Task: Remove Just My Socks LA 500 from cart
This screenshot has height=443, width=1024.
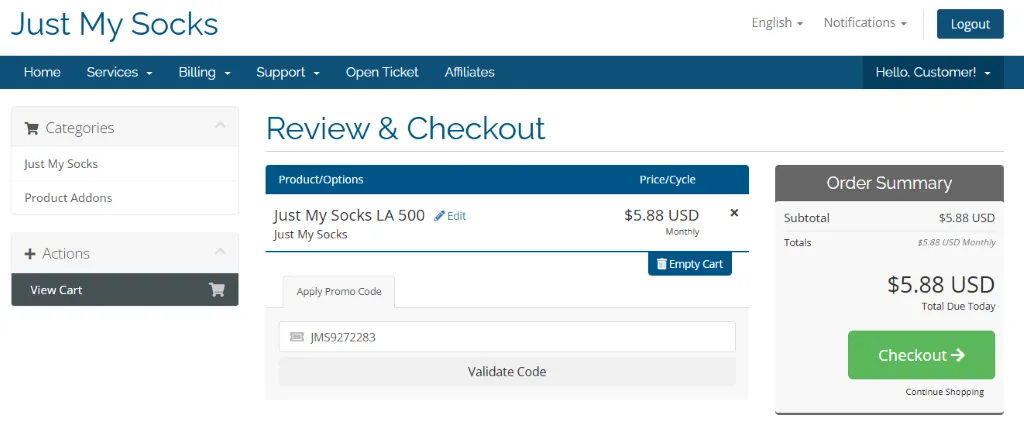Action: pos(734,213)
